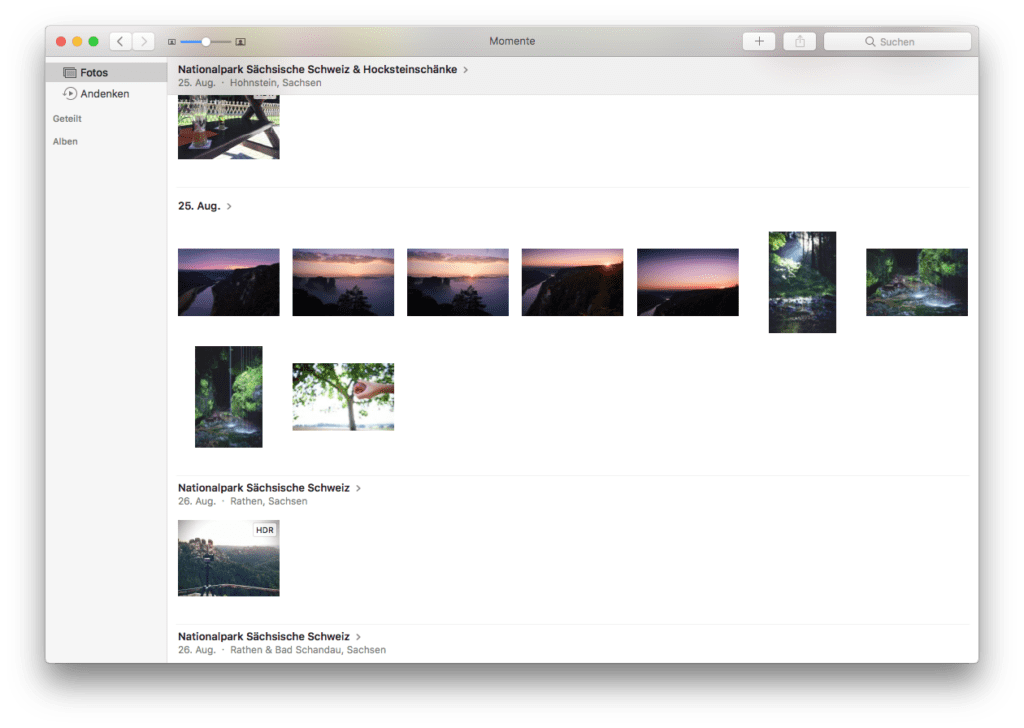The height and width of the screenshot is (728, 1024).
Task: Open Nationalpark Sächsische Schweiz moment in Rathen, Sachsen
Action: coord(264,488)
